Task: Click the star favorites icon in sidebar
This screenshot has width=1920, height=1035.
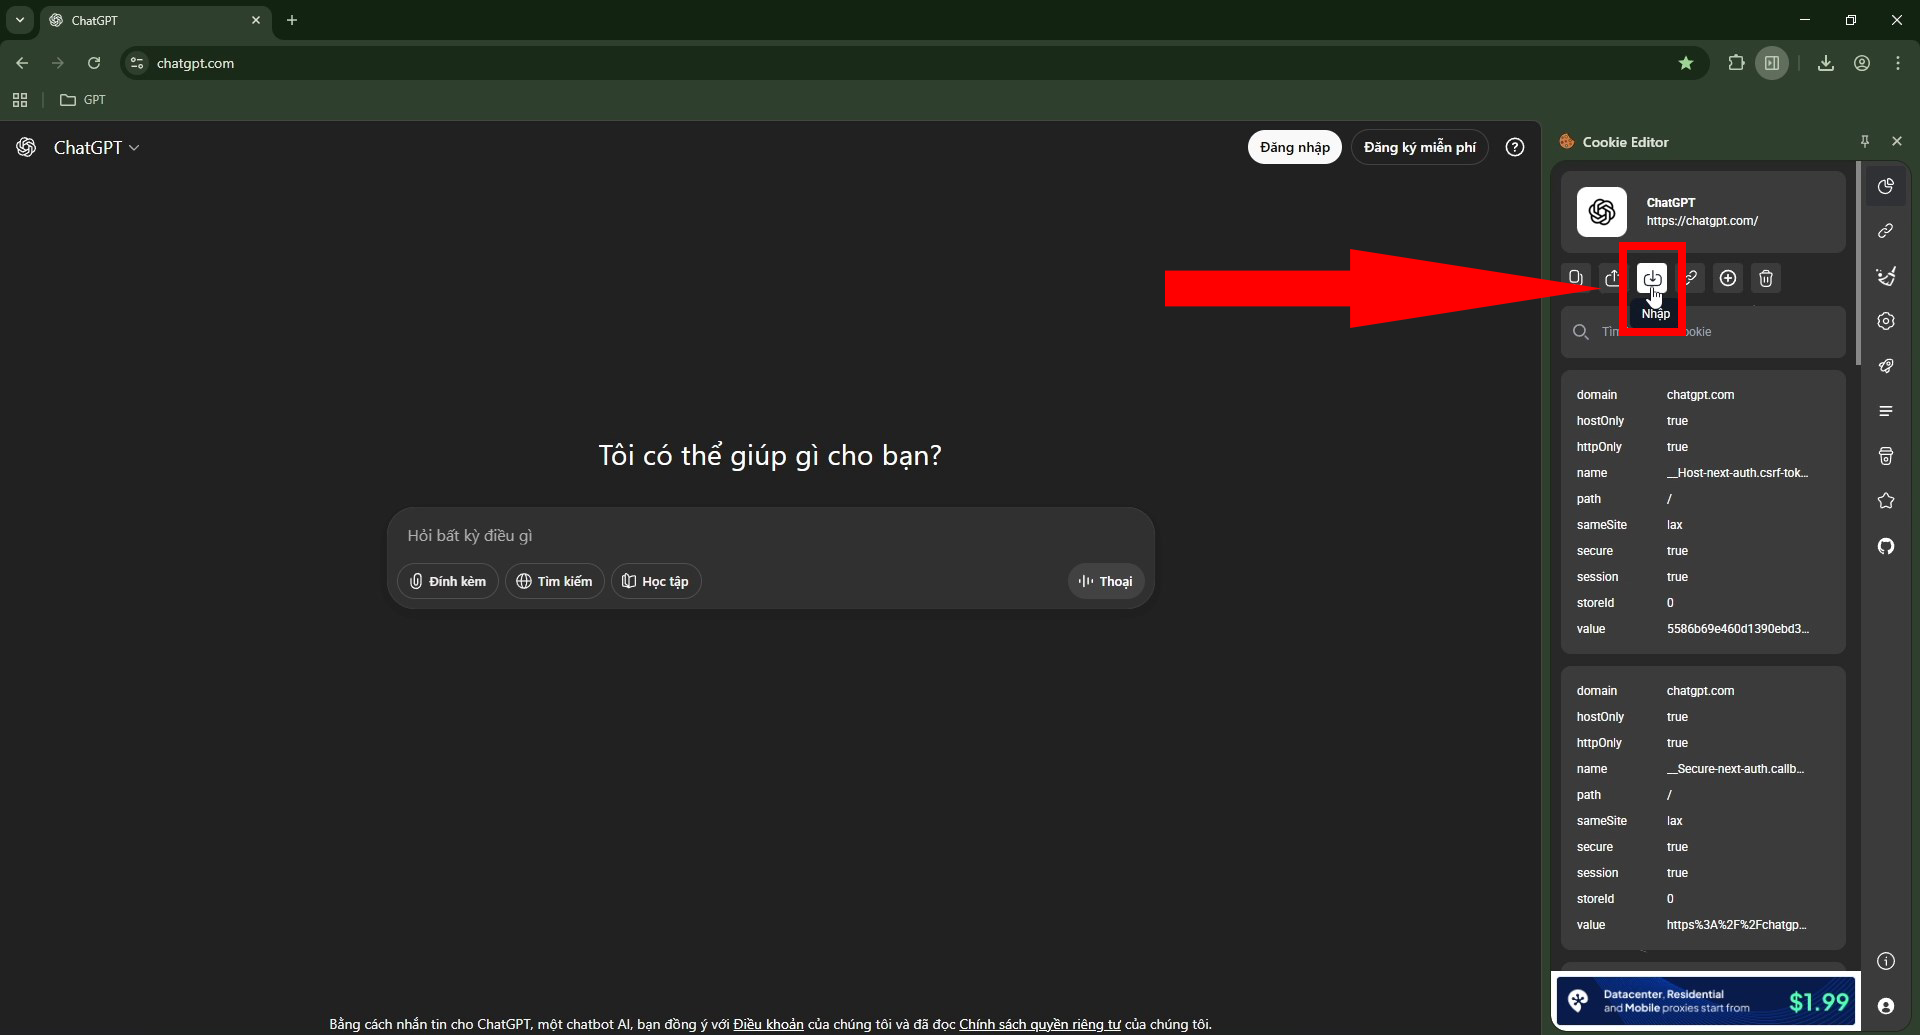Action: pyautogui.click(x=1886, y=501)
